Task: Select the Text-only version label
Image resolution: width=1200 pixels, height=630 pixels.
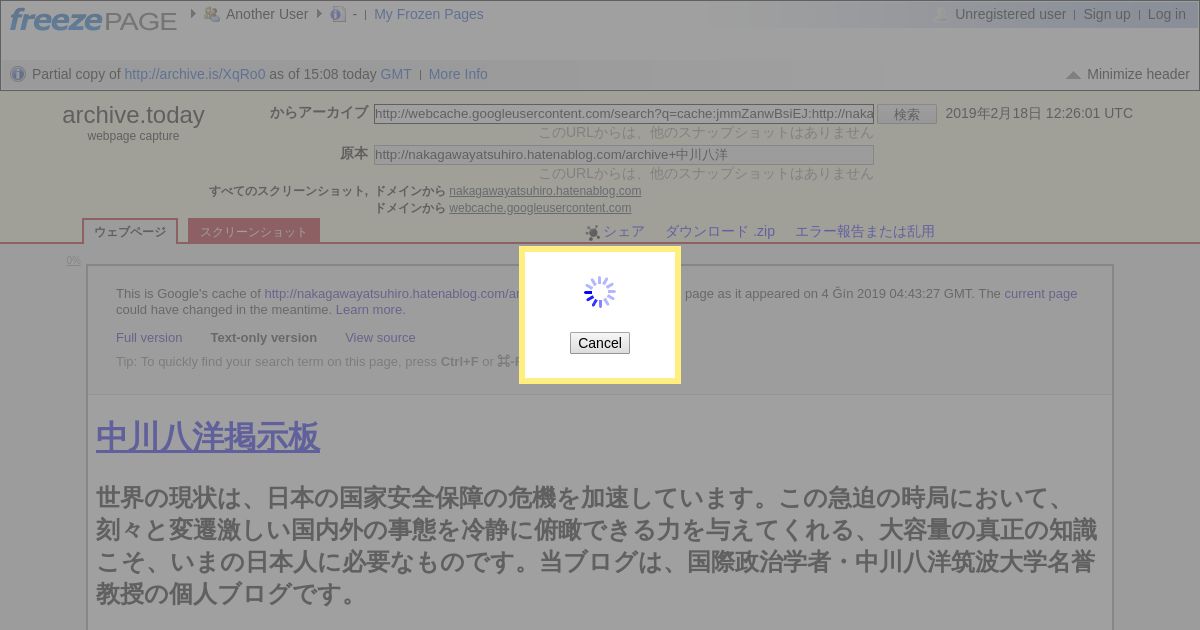Action: point(264,338)
